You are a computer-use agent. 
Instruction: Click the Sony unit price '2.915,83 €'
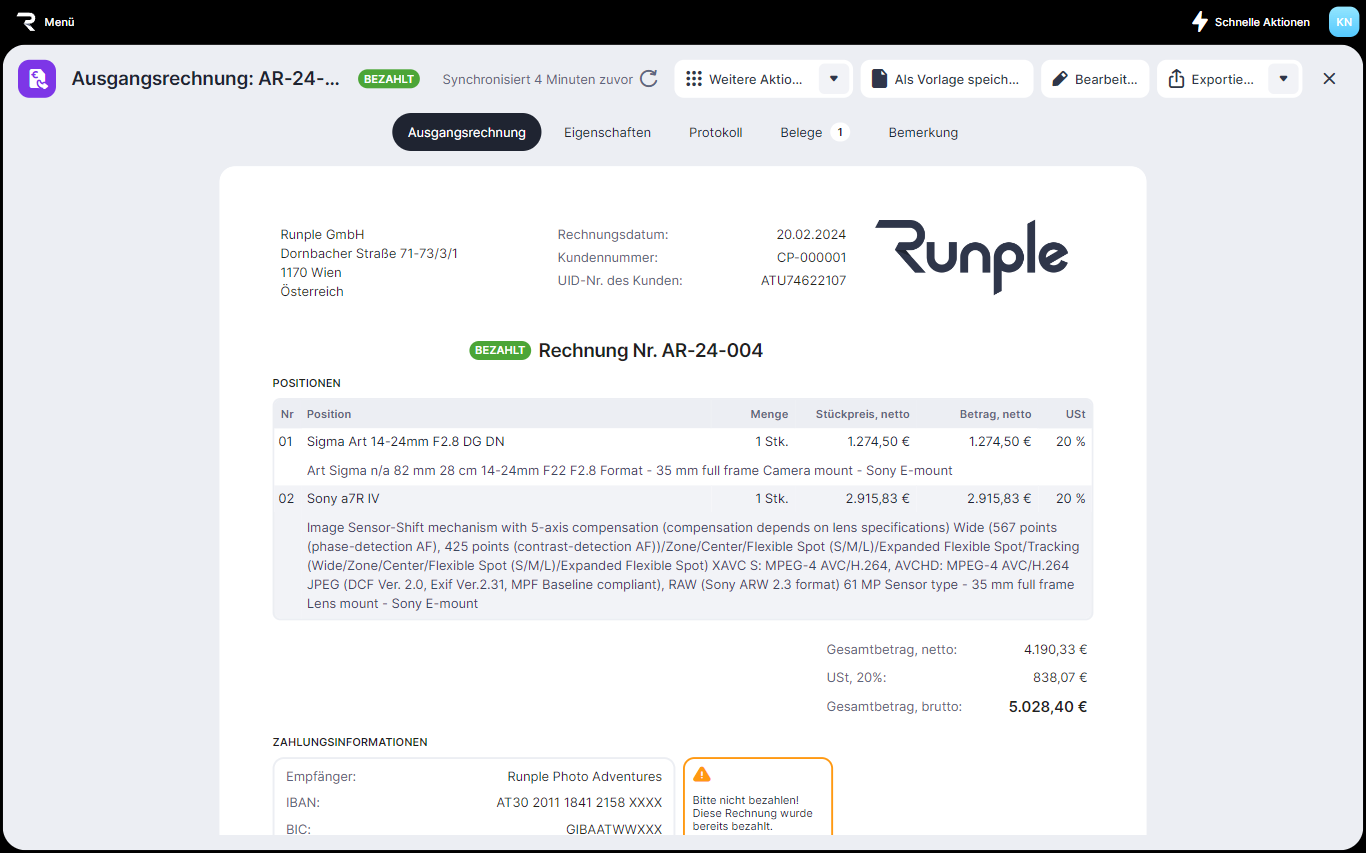tap(878, 498)
